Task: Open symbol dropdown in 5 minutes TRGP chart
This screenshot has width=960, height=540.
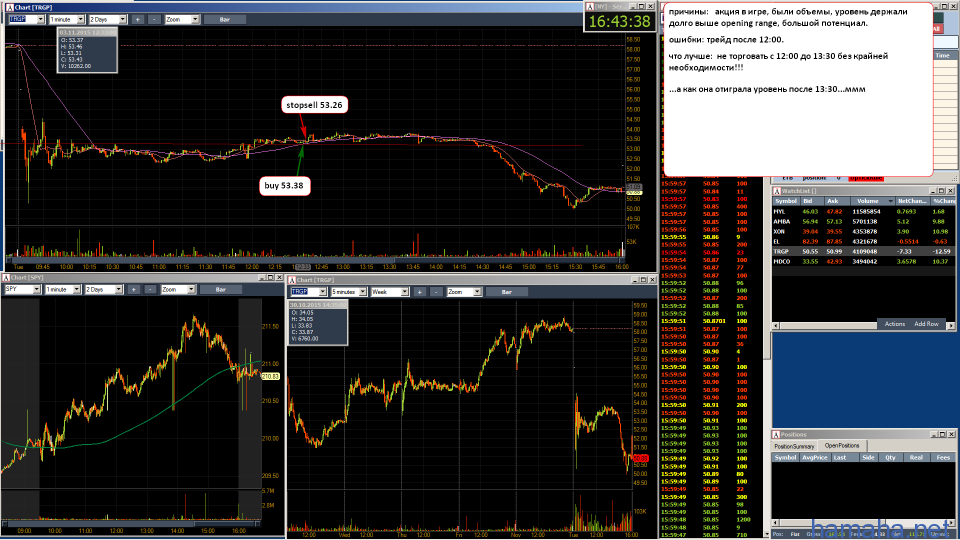Action: tap(323, 292)
